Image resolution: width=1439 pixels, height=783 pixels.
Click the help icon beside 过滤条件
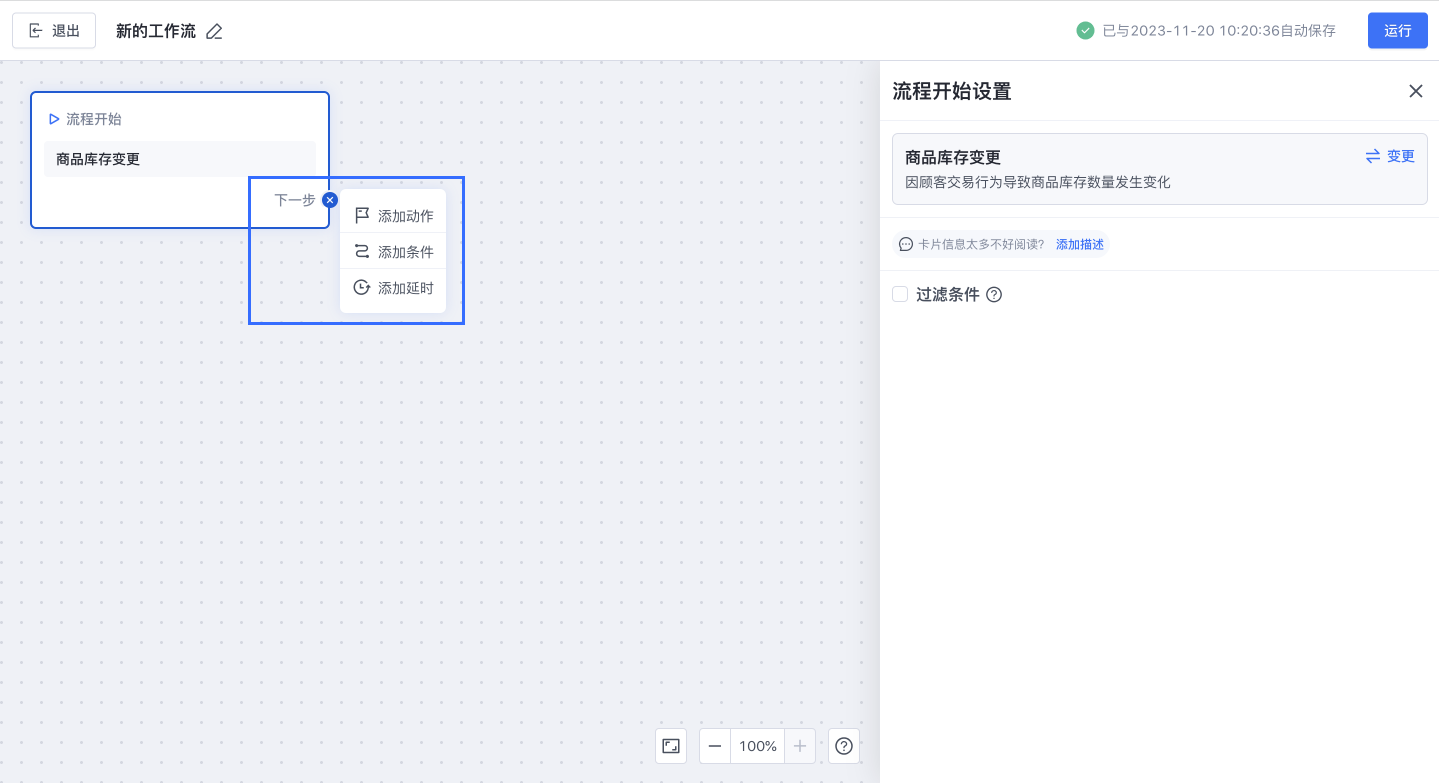coord(994,295)
